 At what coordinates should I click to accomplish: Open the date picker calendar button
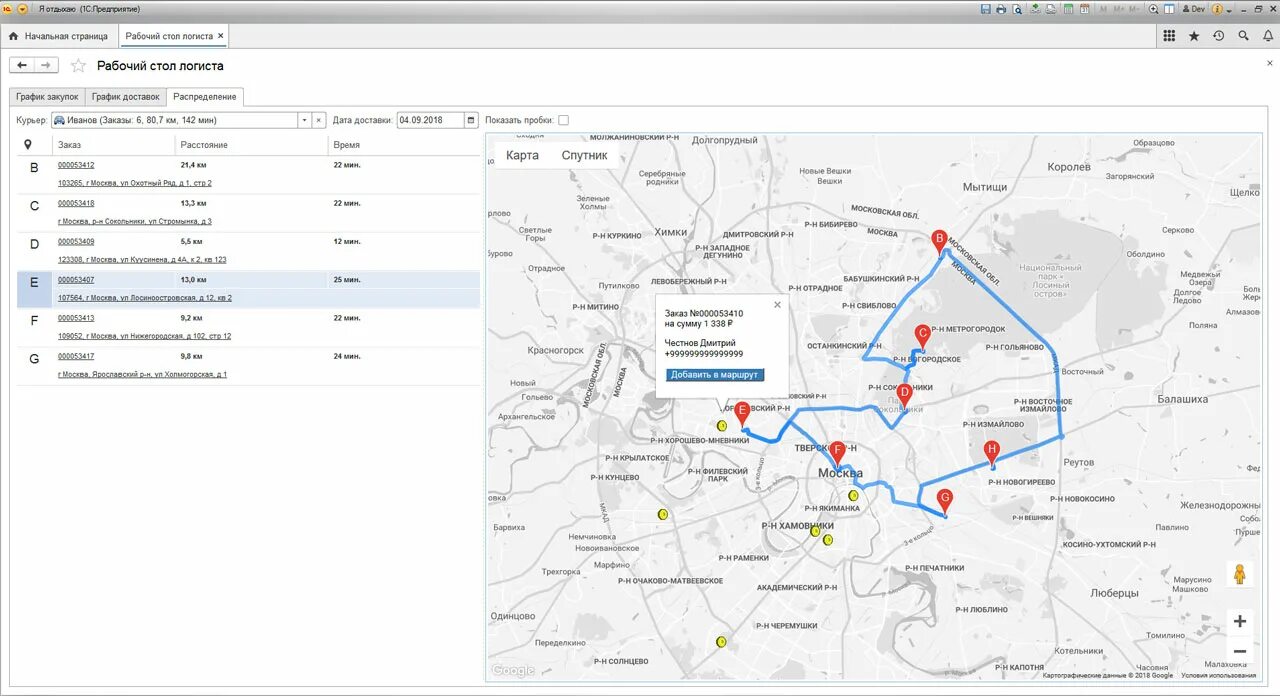tap(471, 120)
